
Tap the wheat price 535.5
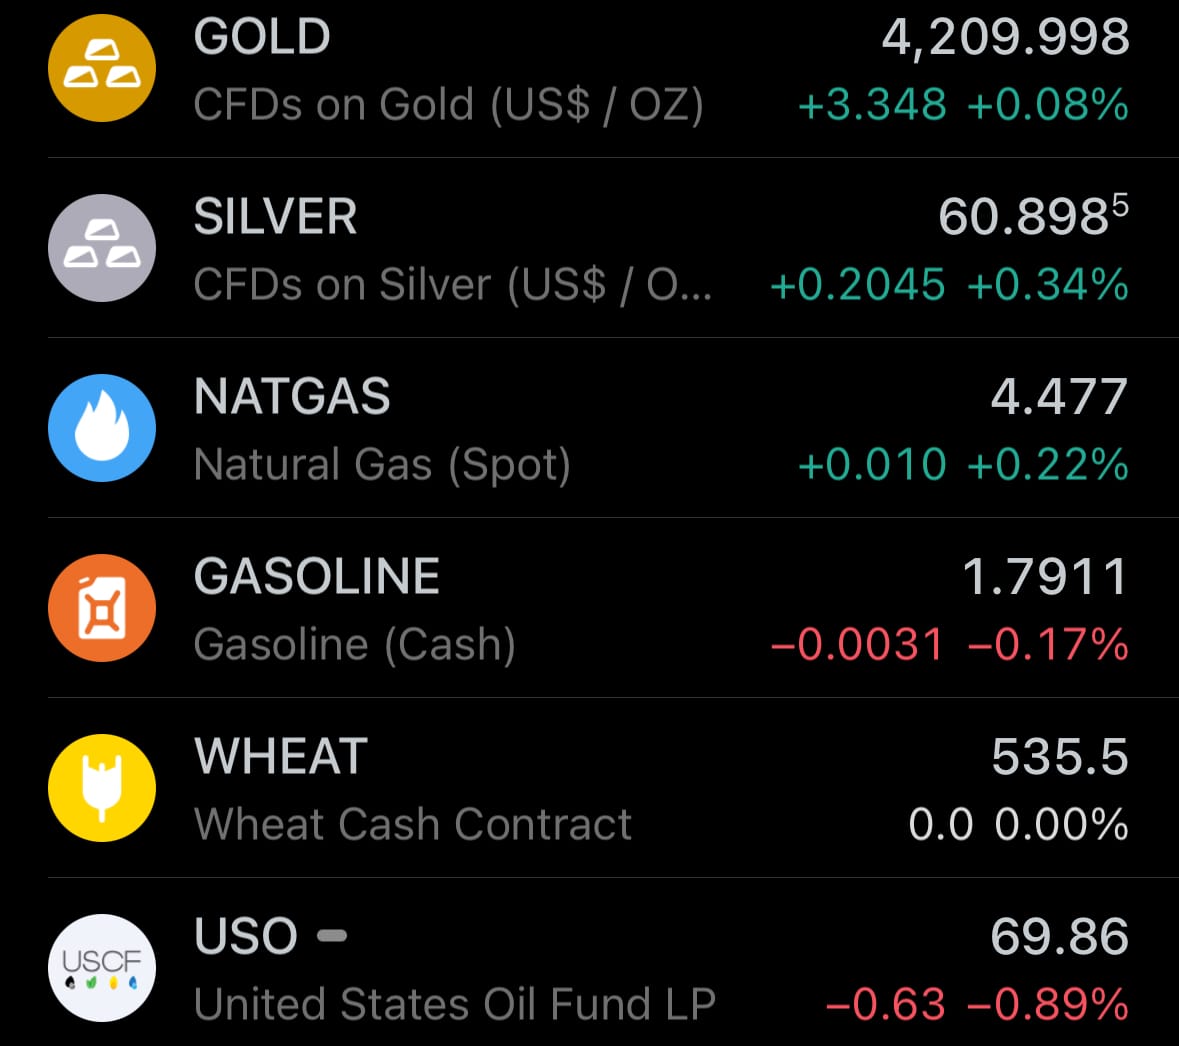tap(1059, 757)
